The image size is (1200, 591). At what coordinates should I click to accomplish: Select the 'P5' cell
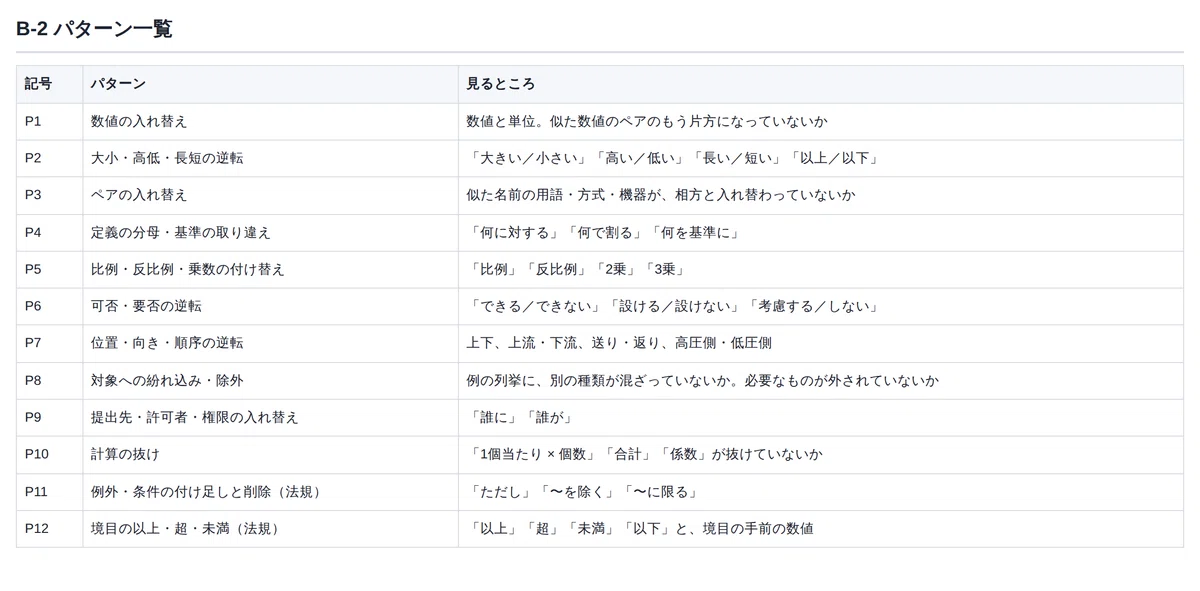coord(49,269)
